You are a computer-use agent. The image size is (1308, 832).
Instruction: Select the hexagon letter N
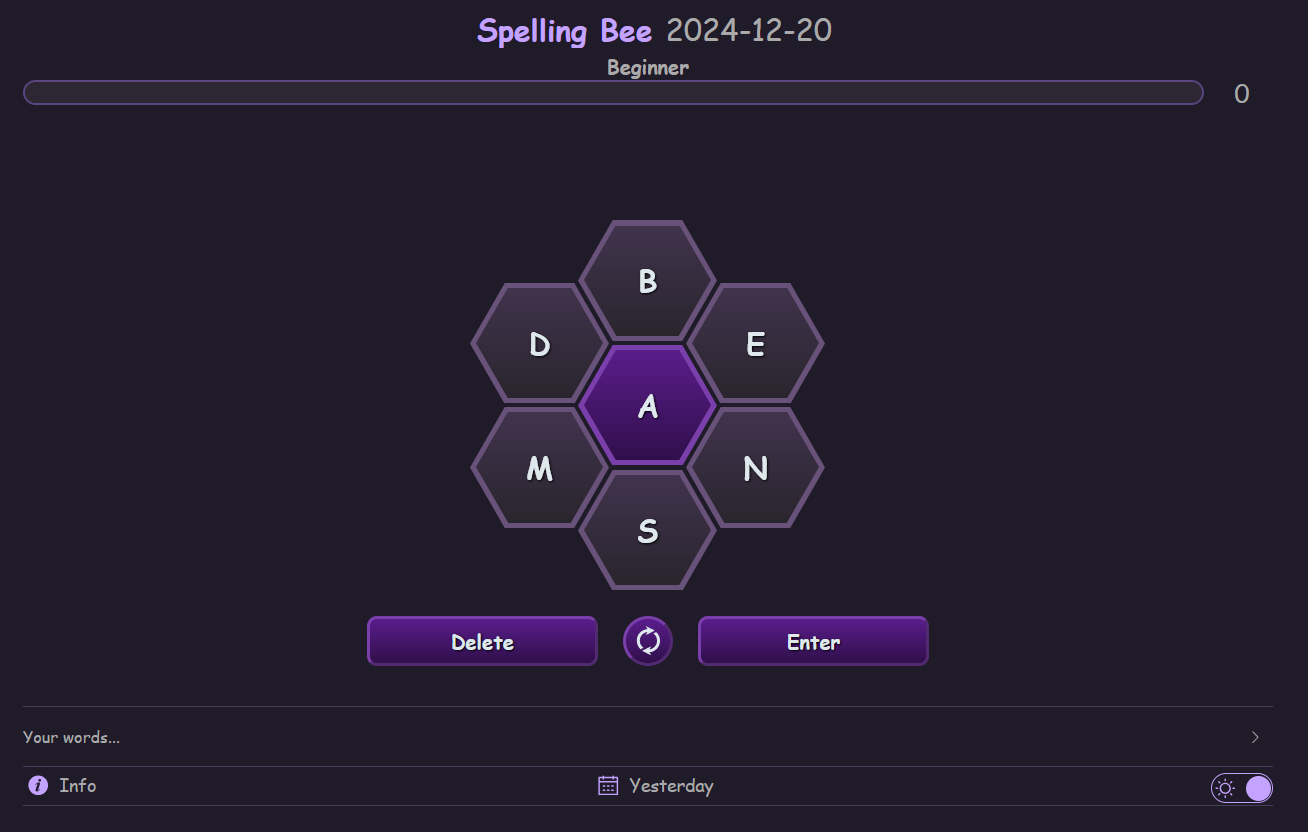(x=756, y=467)
